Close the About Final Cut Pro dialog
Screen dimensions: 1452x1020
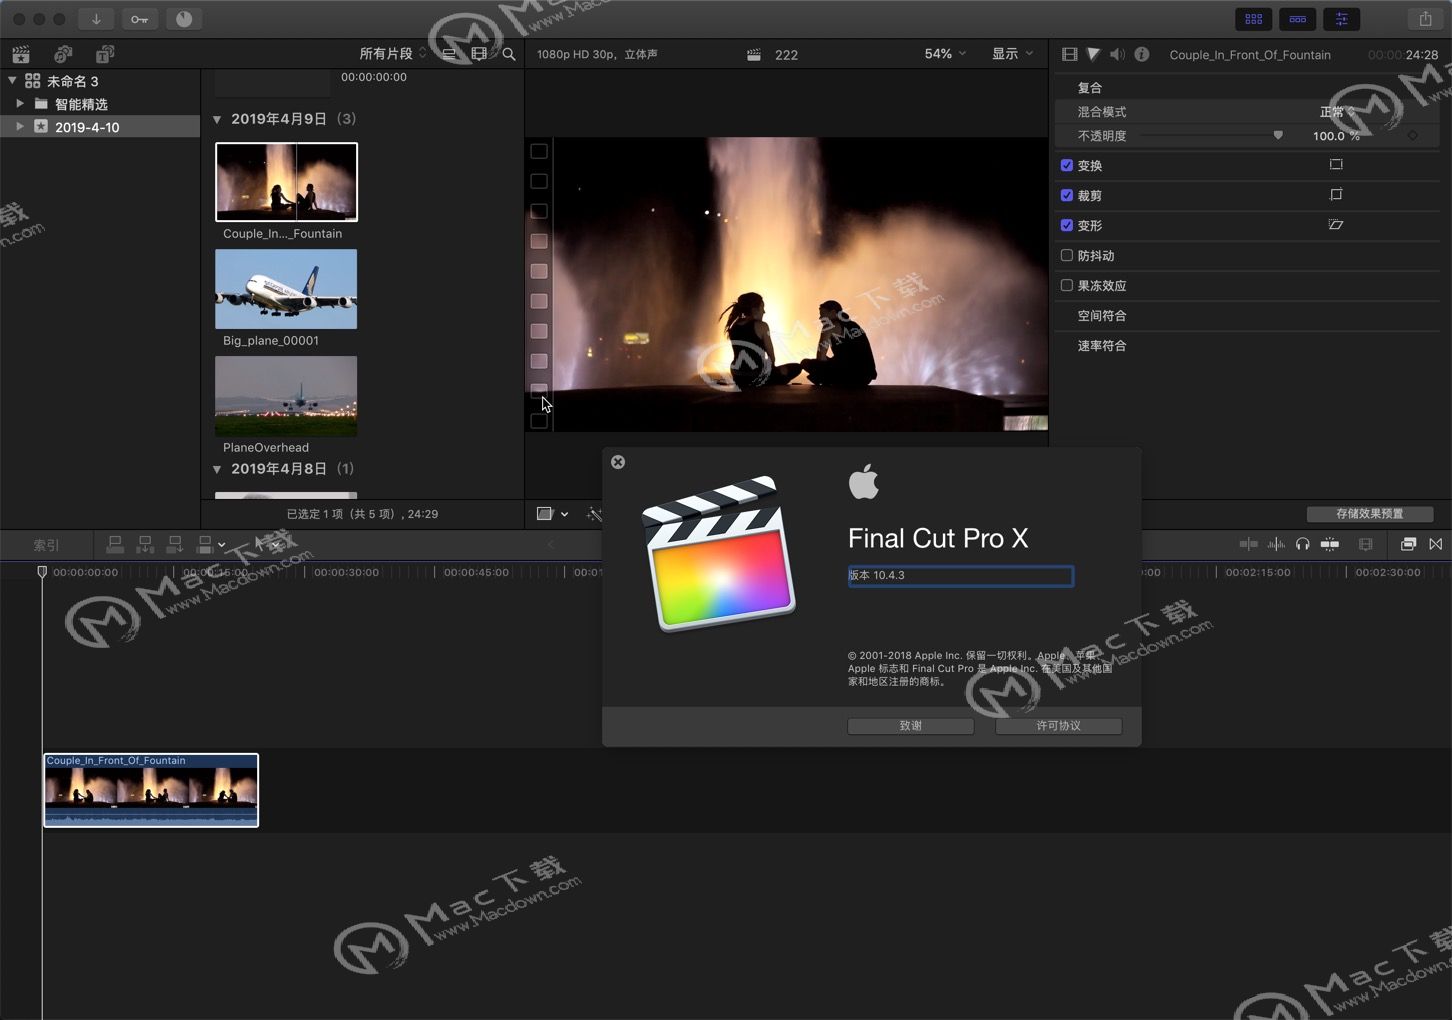click(618, 462)
